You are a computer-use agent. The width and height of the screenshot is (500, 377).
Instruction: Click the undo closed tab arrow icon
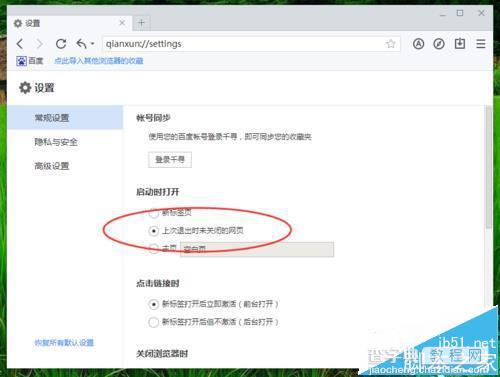(x=81, y=43)
